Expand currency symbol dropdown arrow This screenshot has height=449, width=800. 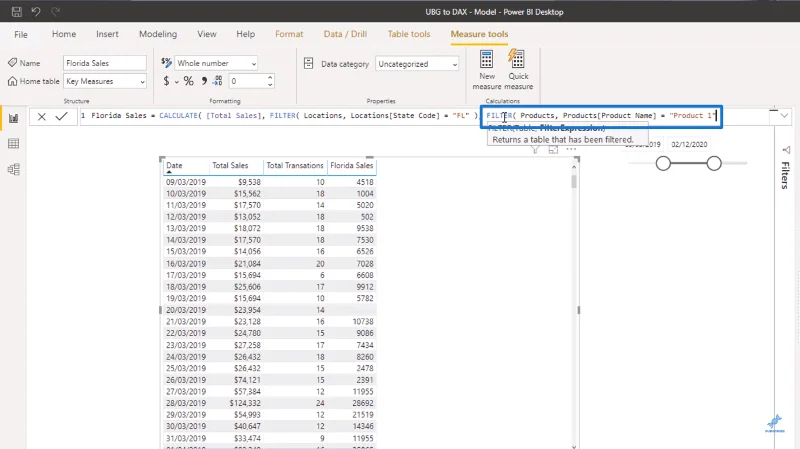pos(177,82)
